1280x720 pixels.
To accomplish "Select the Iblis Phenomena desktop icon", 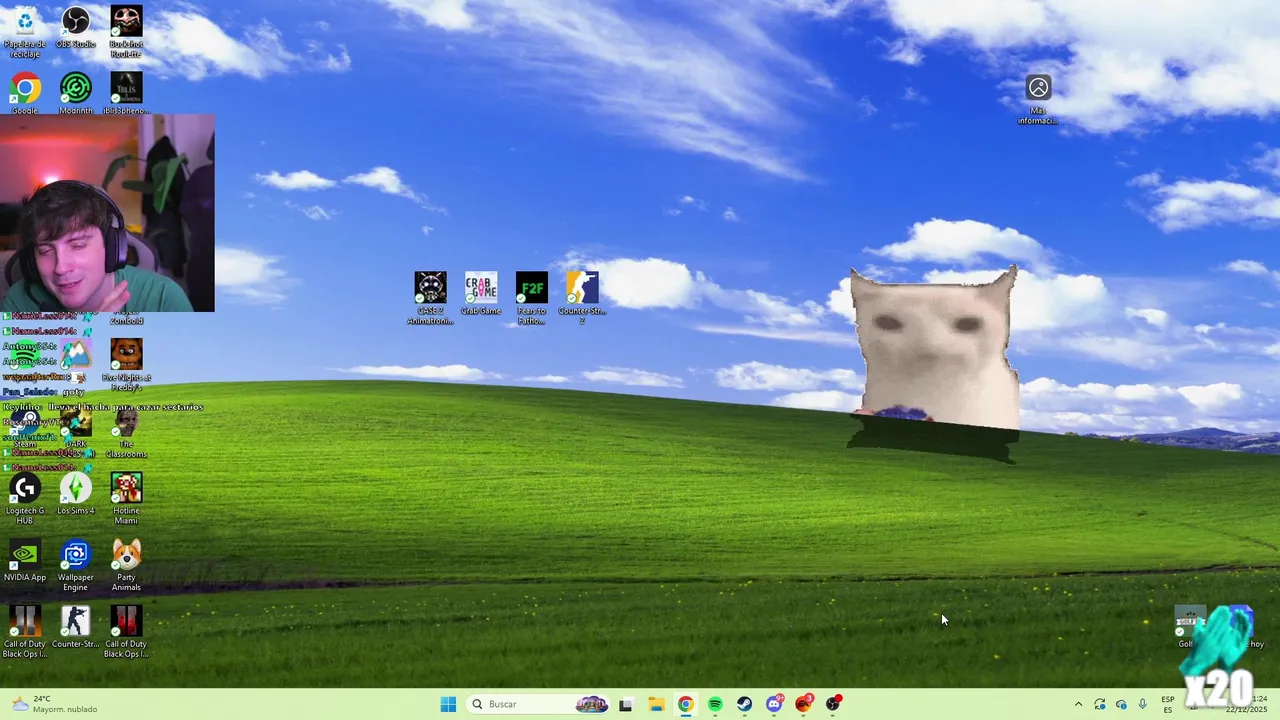I will (126, 93).
